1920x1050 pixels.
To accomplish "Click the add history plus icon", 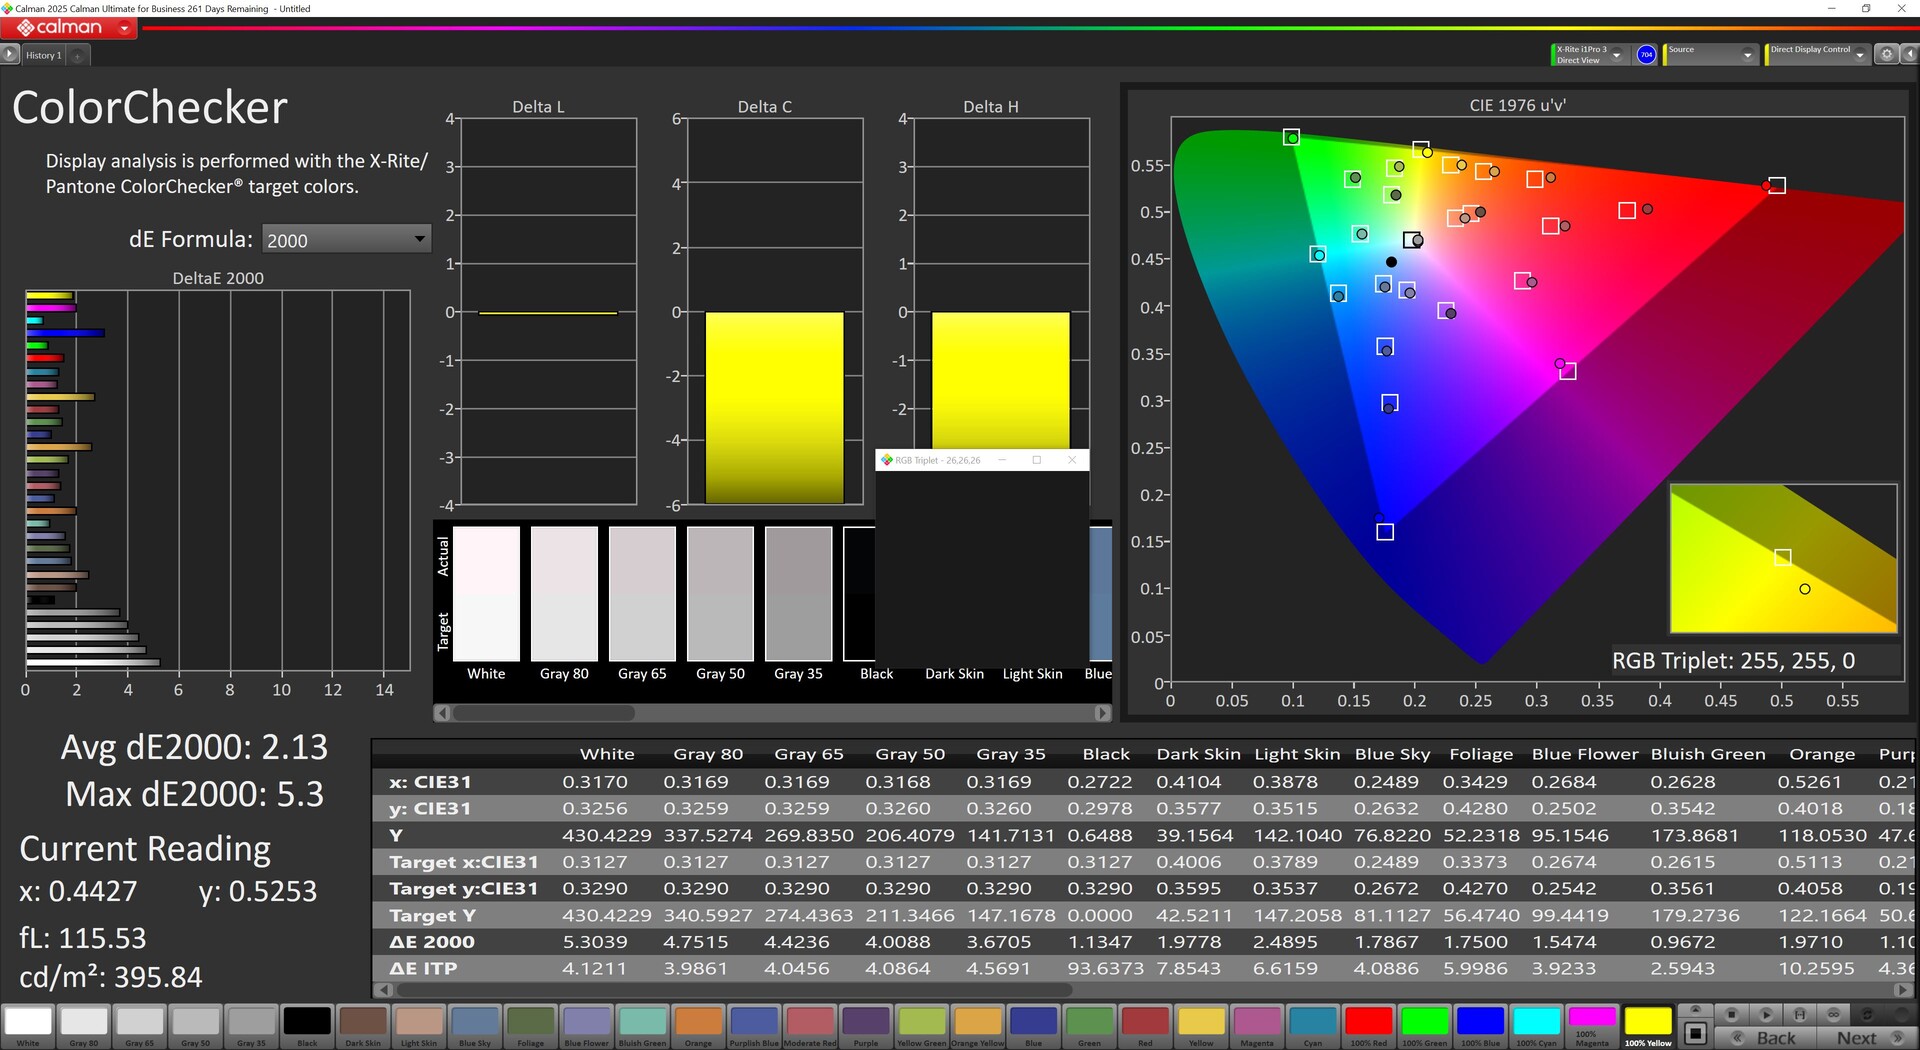I will point(78,56).
